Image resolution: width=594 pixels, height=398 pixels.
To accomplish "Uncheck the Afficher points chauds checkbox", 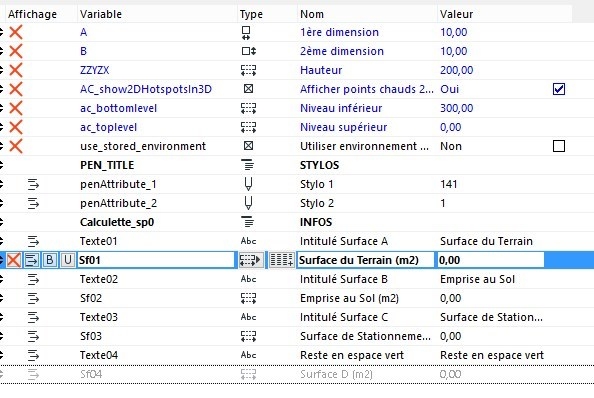I will [559, 89].
